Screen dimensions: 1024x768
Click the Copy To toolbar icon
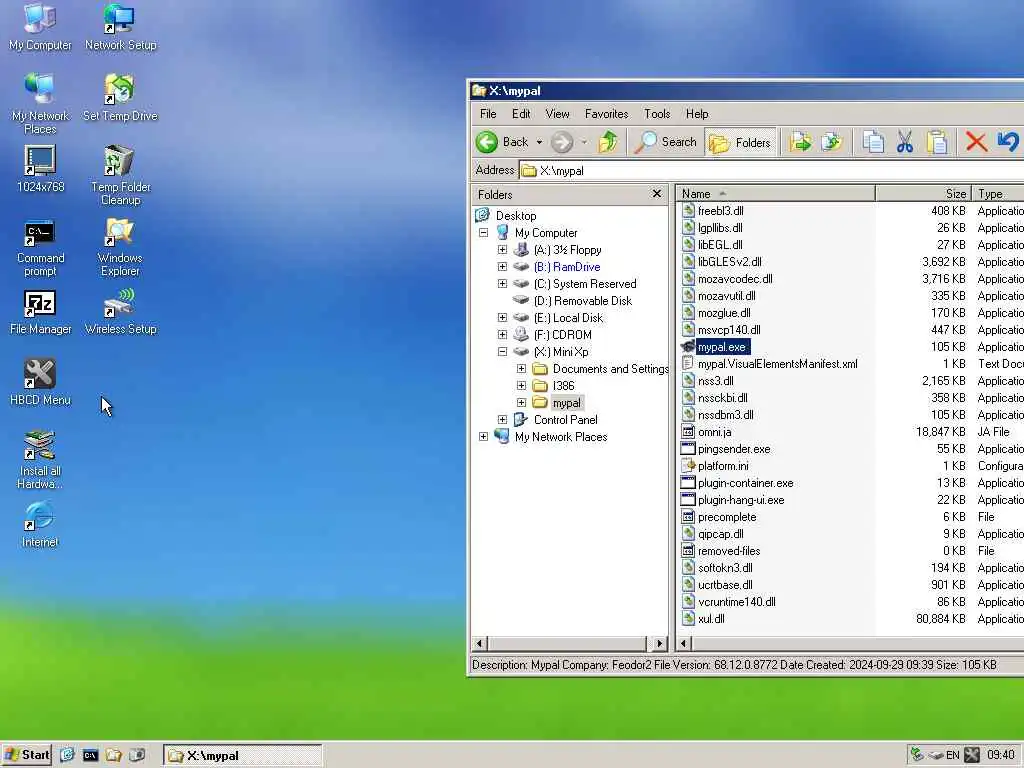pos(831,142)
